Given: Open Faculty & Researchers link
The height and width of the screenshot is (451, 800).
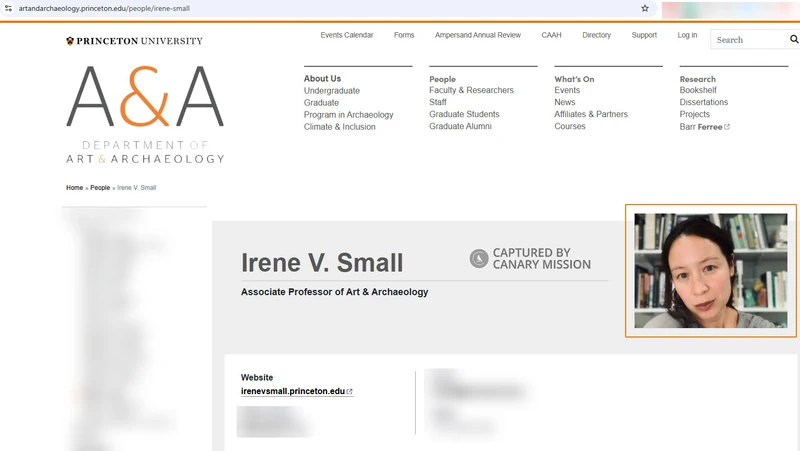Looking at the screenshot, I should click(471, 90).
